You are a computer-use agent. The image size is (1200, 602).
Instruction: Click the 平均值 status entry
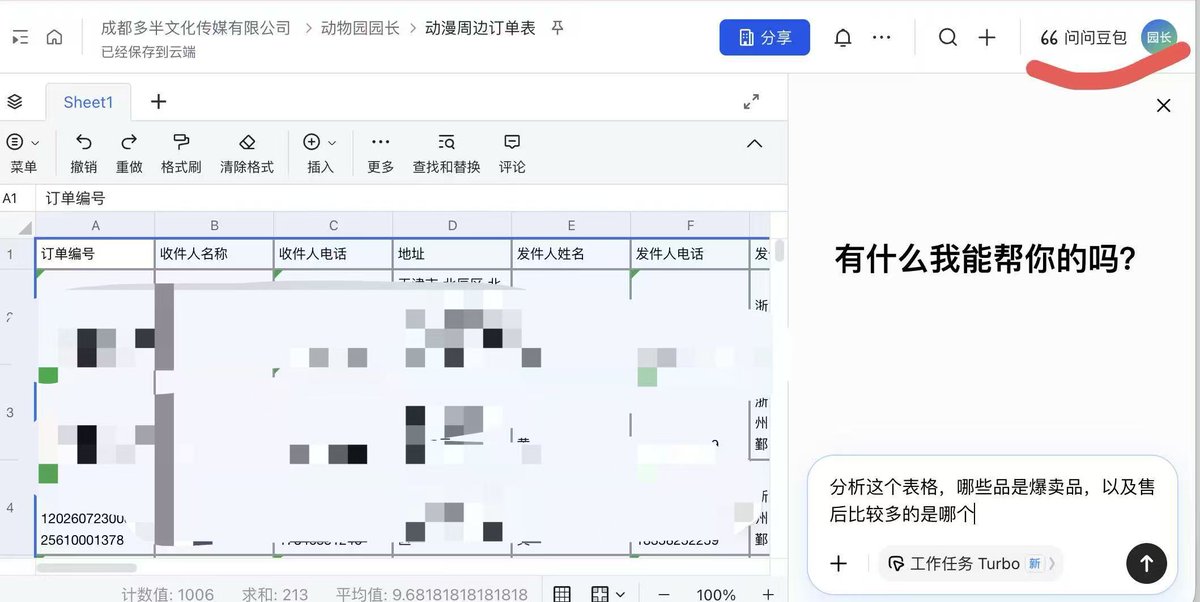click(x=432, y=594)
